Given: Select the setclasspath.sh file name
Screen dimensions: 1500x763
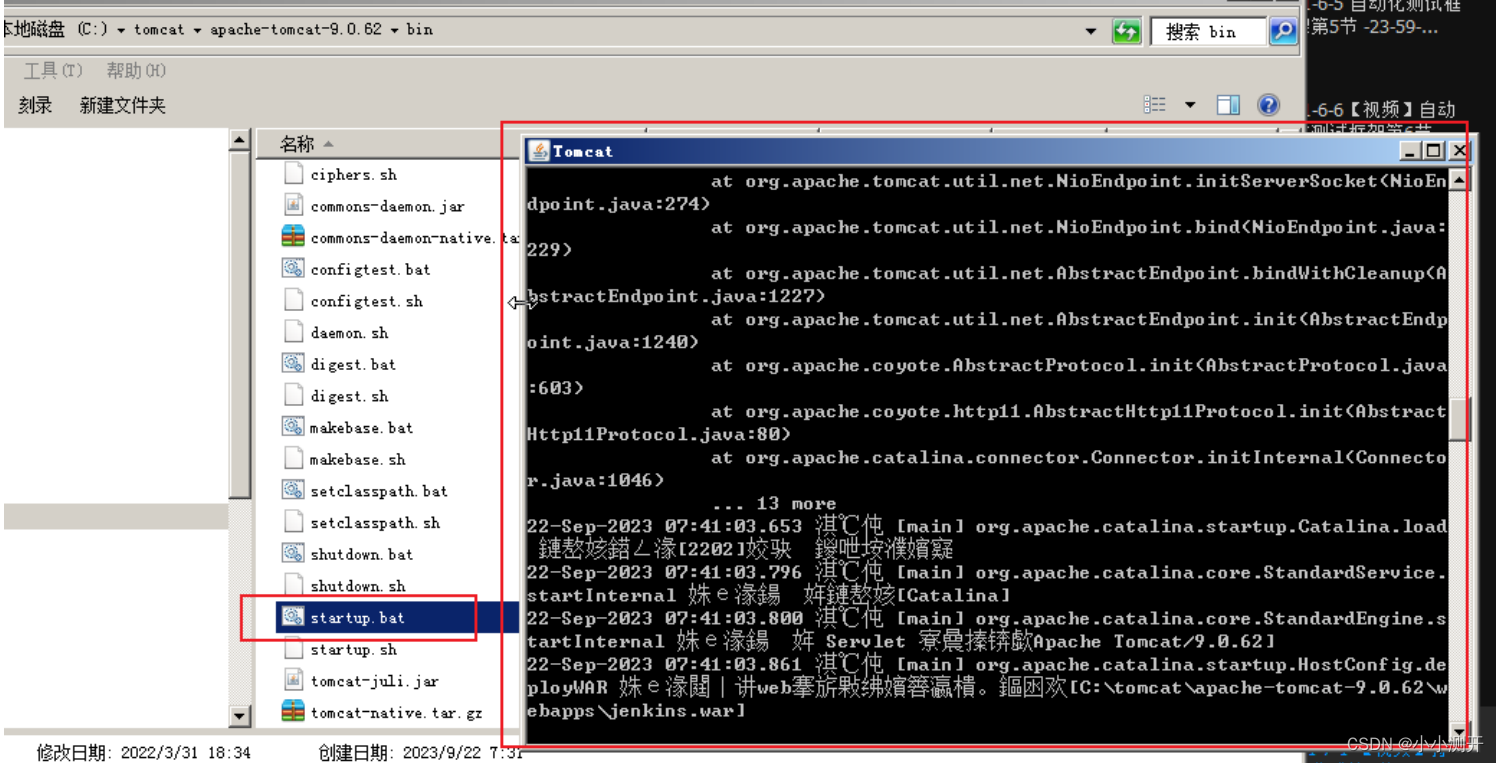Looking at the screenshot, I should (375, 523).
